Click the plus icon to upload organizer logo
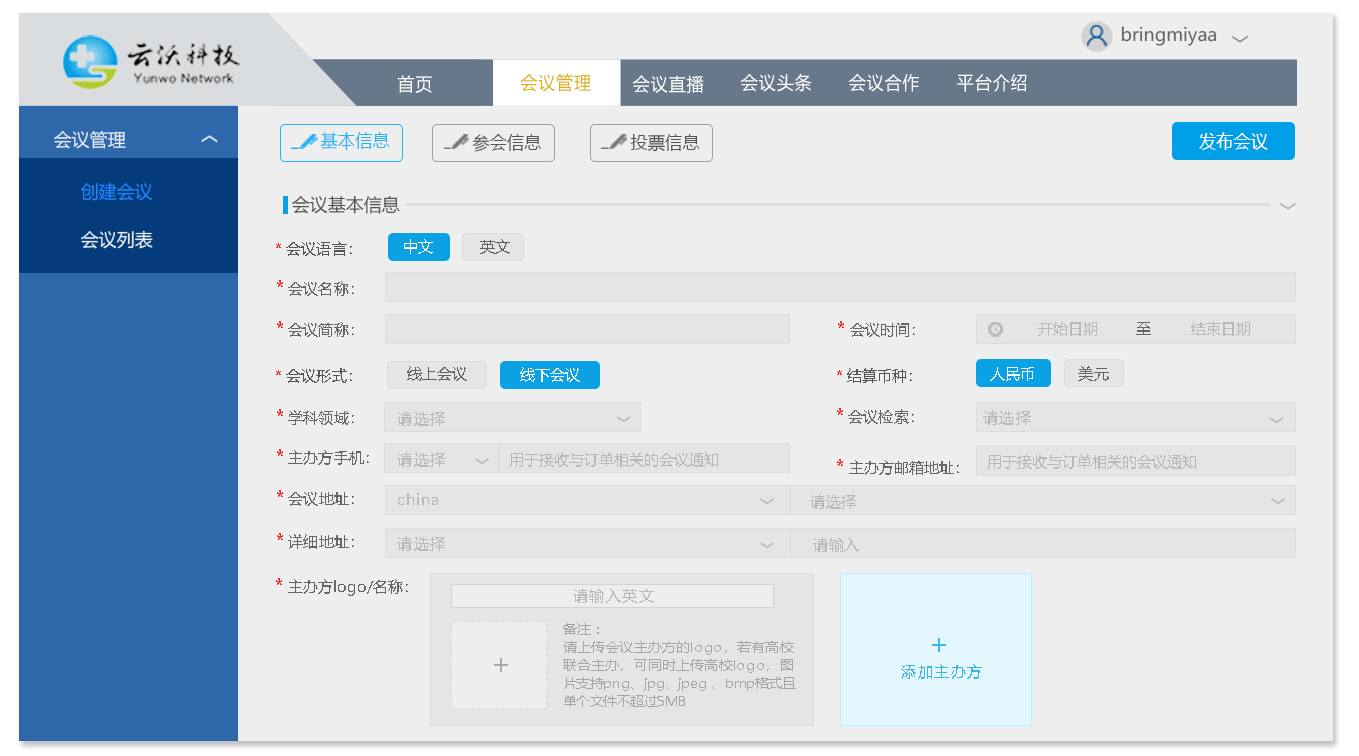1359x756 pixels. click(500, 665)
